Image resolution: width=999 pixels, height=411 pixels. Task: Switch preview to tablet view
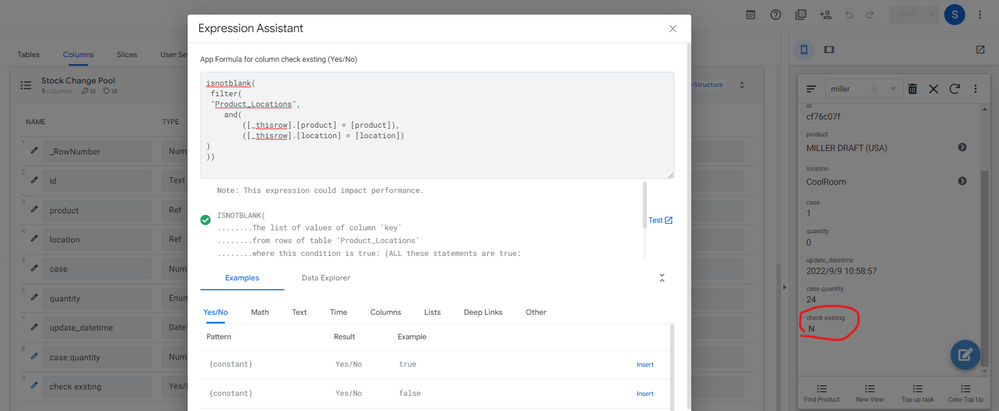click(x=829, y=50)
